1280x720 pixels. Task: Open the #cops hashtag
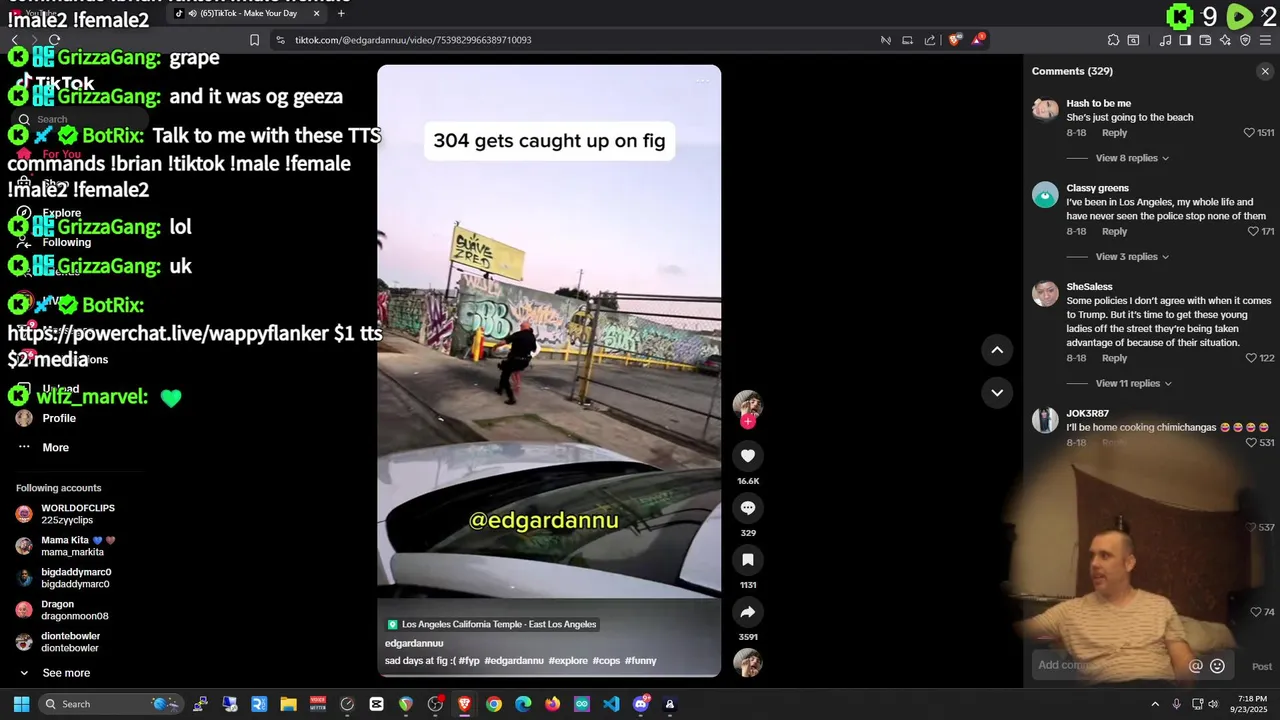[606, 661]
